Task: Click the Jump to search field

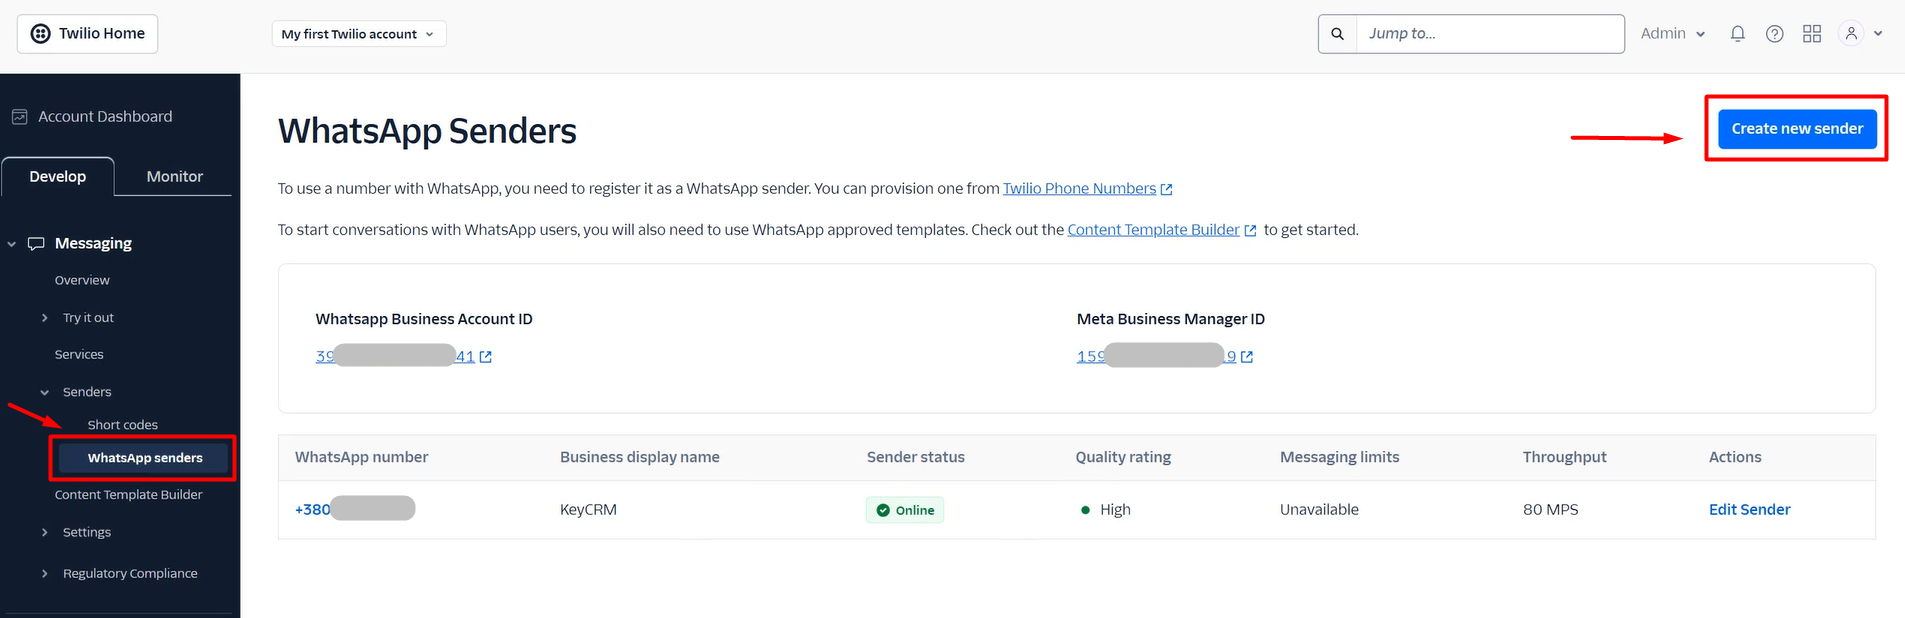Action: click(1488, 34)
